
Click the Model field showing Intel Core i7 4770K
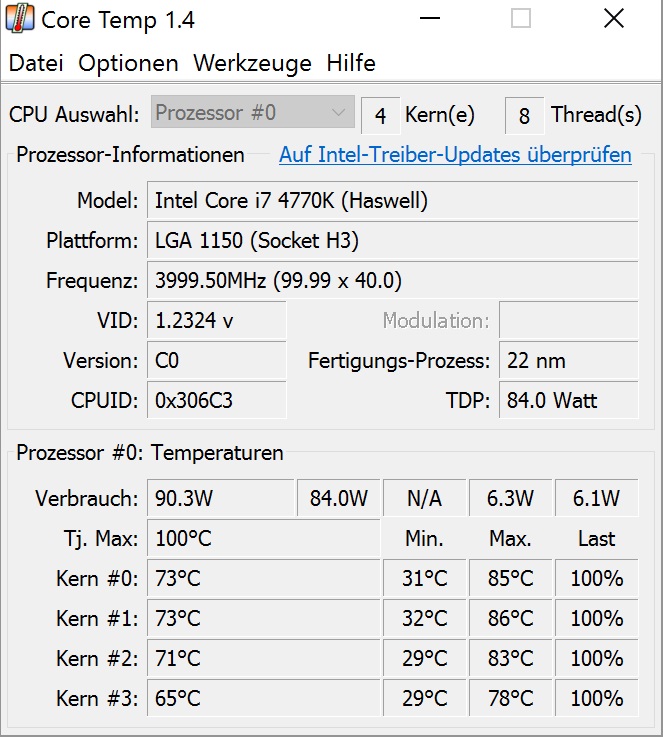[x=392, y=201]
